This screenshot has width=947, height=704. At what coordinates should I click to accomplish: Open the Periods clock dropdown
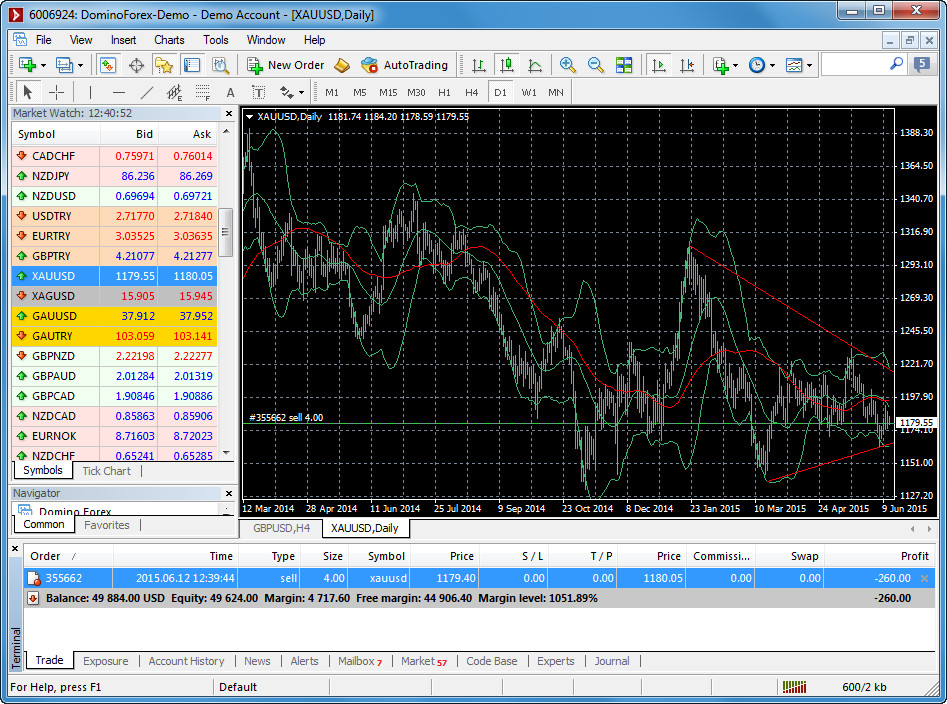(760, 65)
